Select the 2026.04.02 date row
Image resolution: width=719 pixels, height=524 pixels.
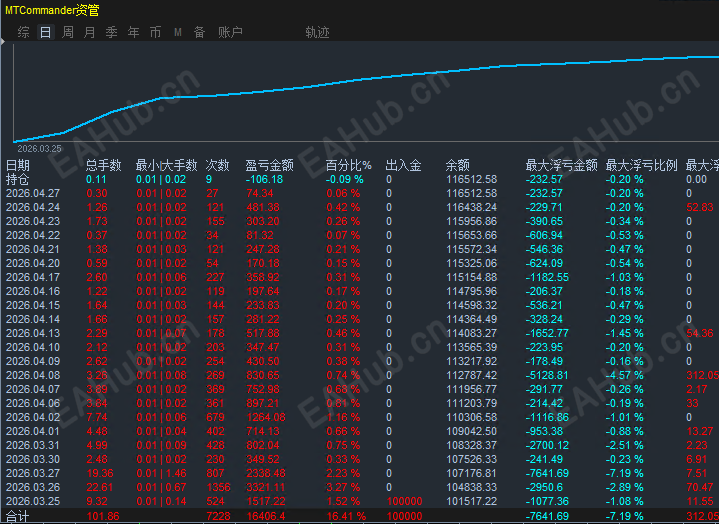(x=360, y=417)
